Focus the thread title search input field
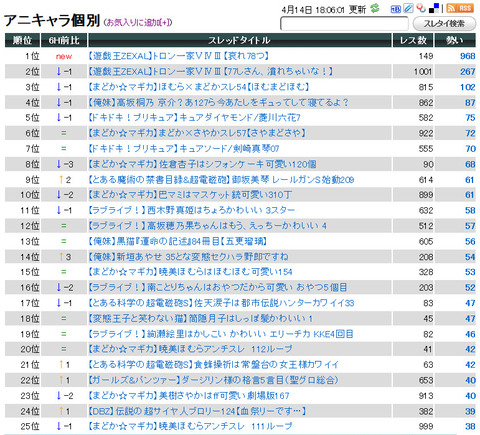 click(x=344, y=24)
